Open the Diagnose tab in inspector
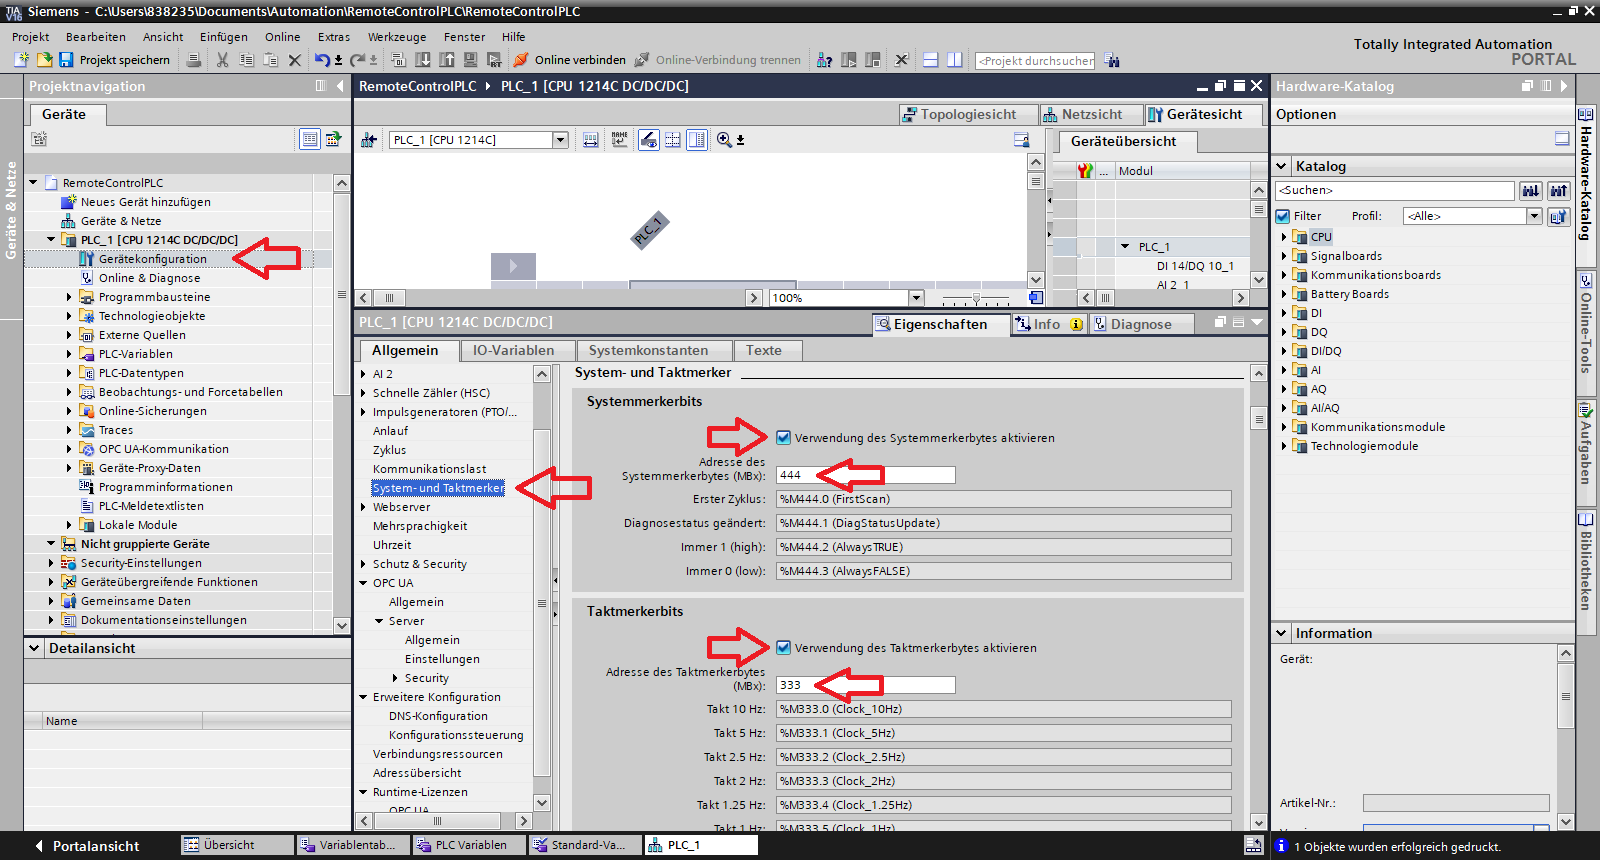 pos(1141,324)
